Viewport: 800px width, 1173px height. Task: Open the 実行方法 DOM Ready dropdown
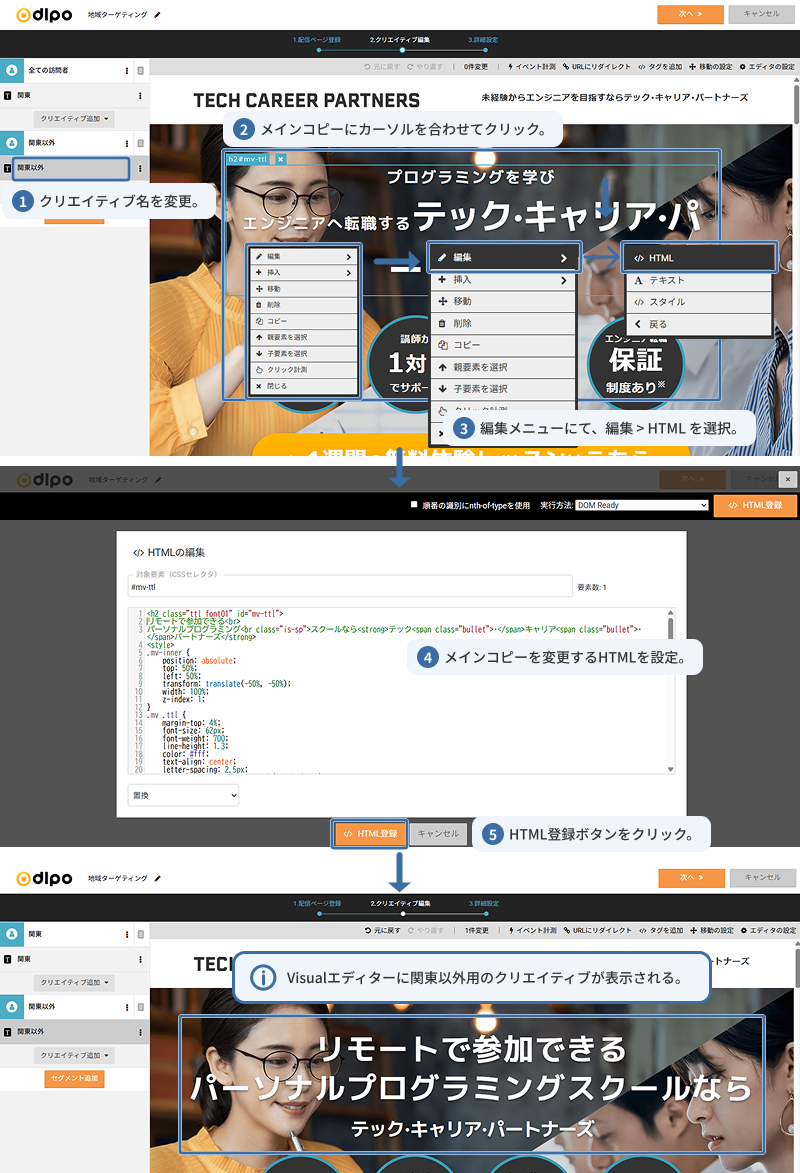coord(642,505)
